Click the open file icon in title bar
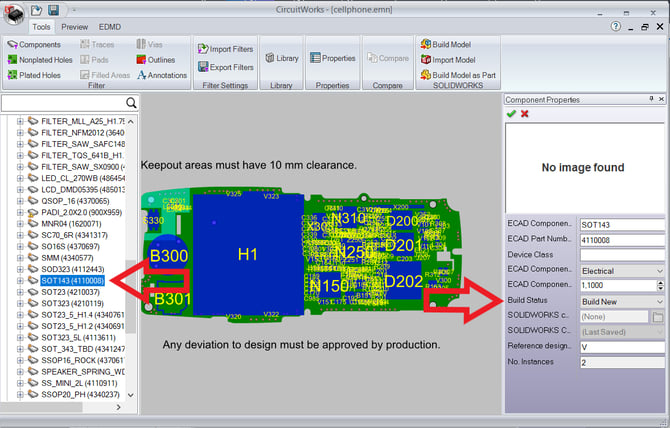The height and width of the screenshot is (428, 670). click(36, 10)
